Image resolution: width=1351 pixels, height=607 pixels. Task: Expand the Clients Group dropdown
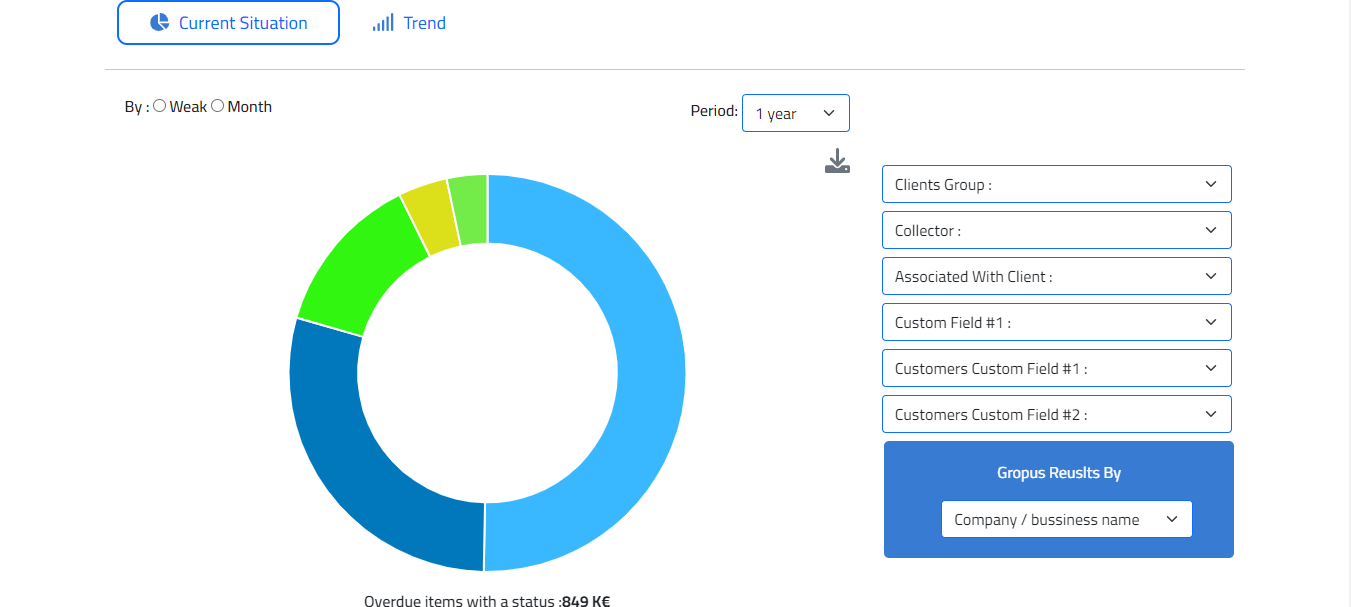(x=1056, y=184)
